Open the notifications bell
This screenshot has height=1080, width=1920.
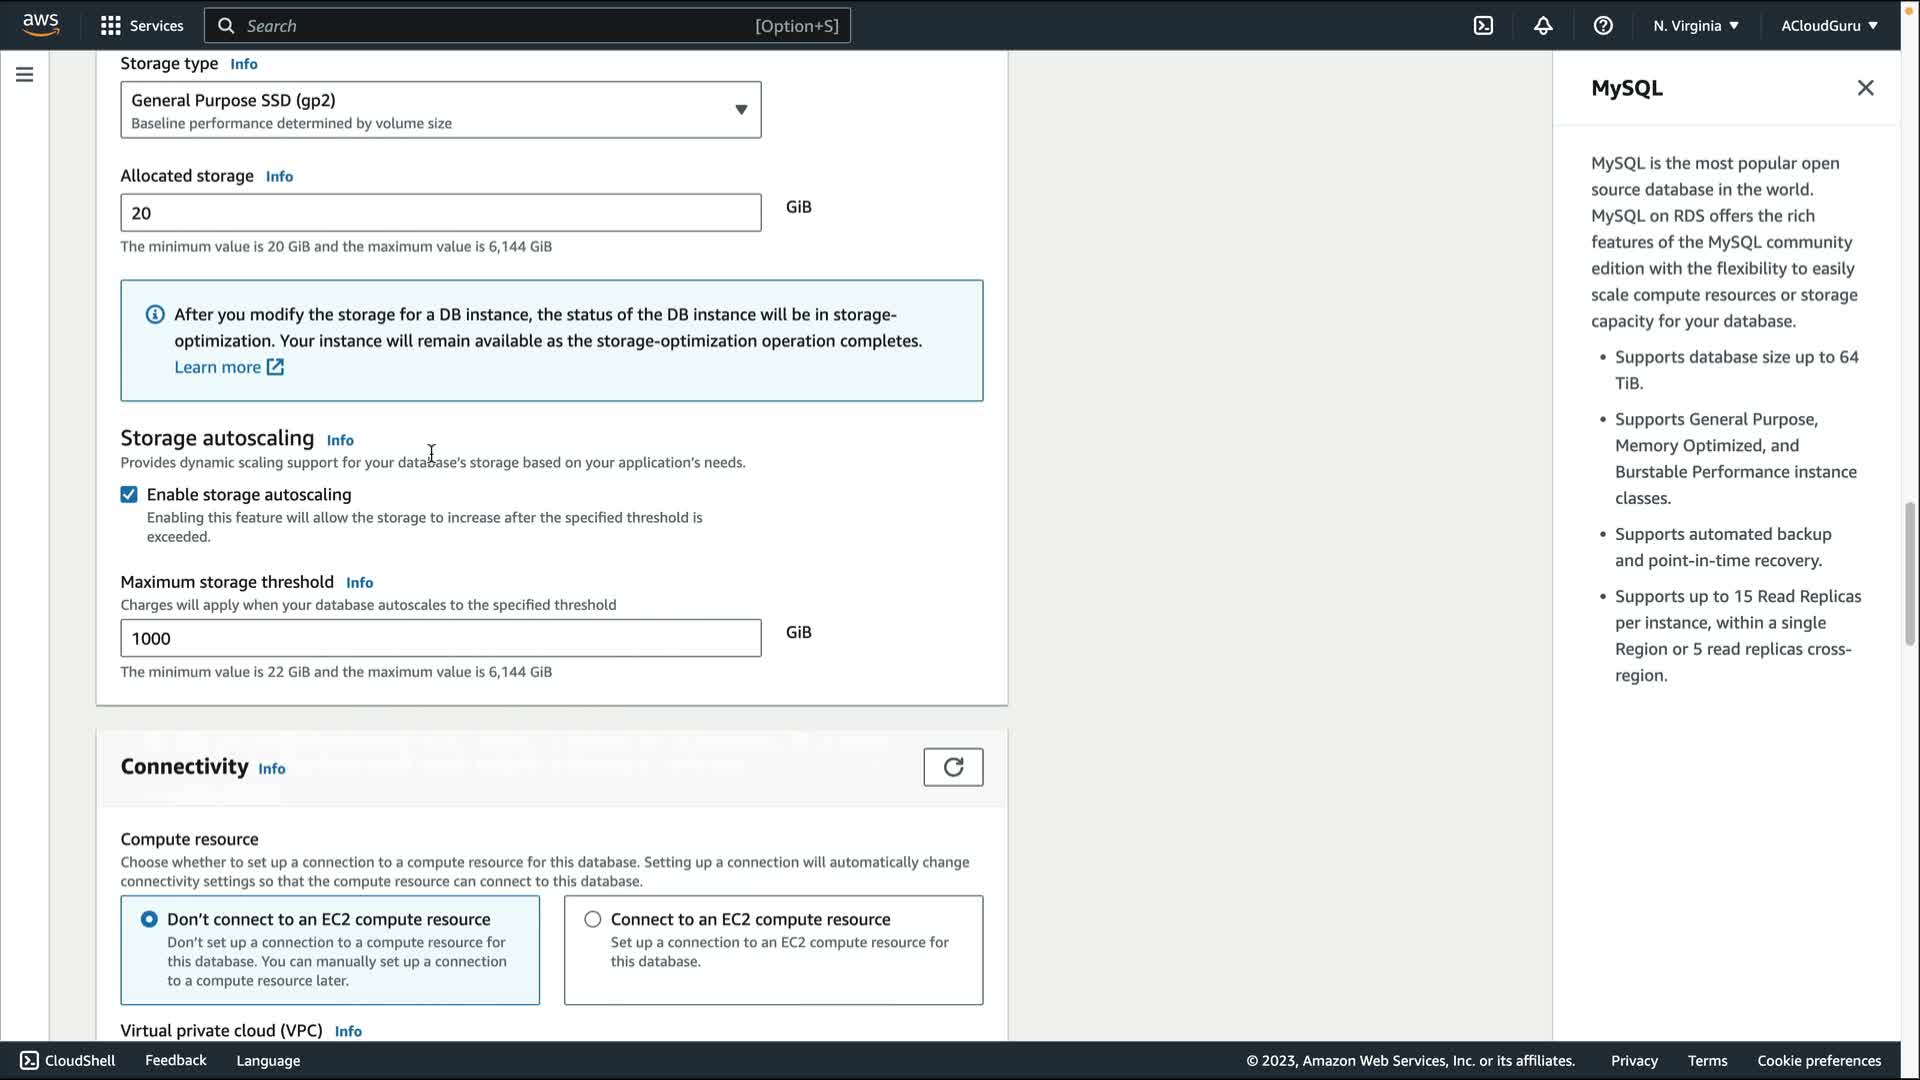pyautogui.click(x=1543, y=26)
